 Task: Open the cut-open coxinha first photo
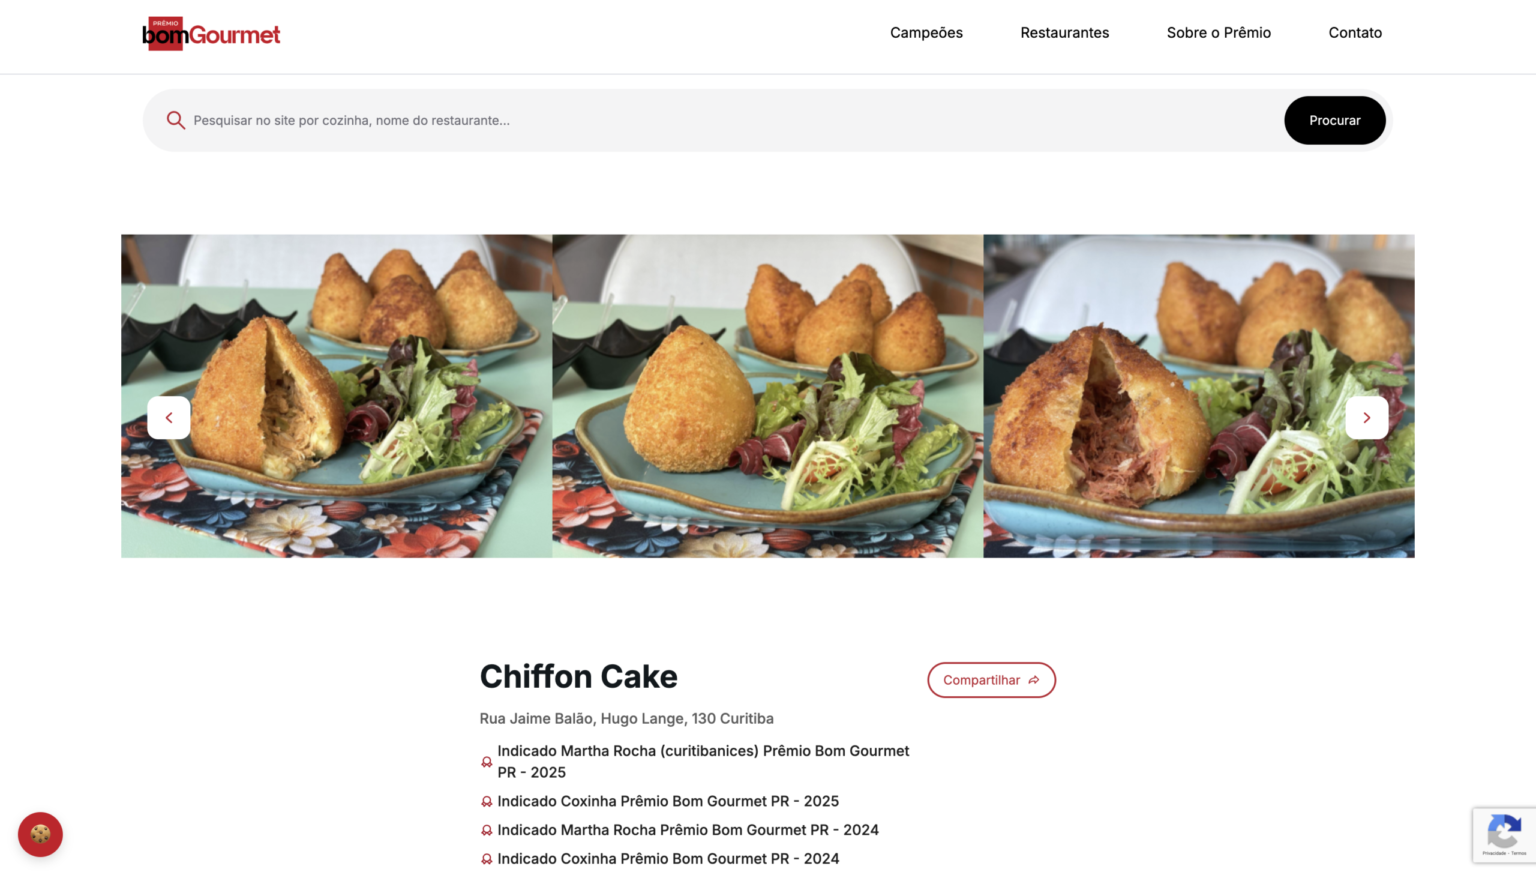pos(337,396)
